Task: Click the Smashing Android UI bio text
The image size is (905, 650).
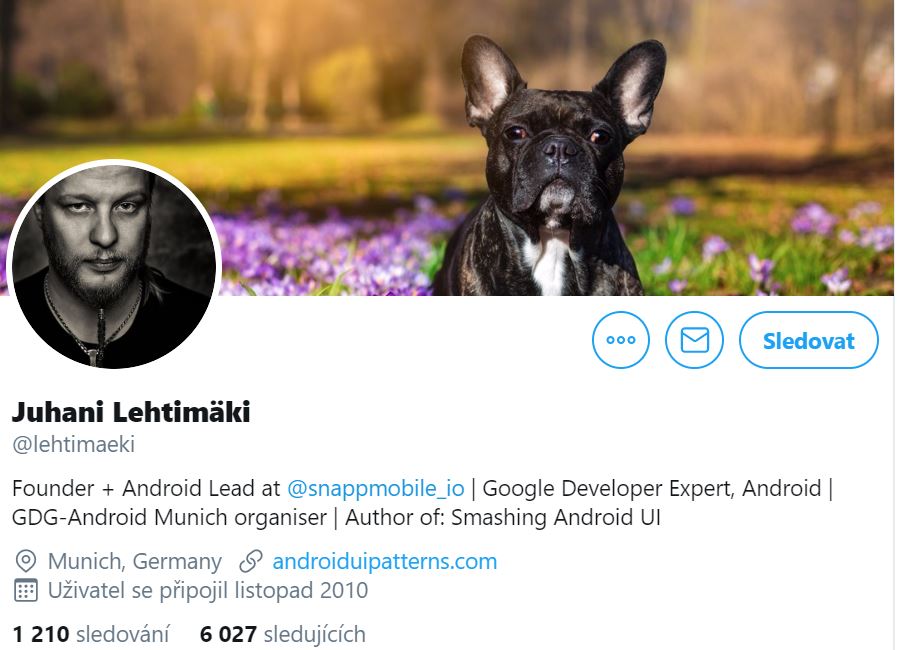Action: (x=556, y=517)
